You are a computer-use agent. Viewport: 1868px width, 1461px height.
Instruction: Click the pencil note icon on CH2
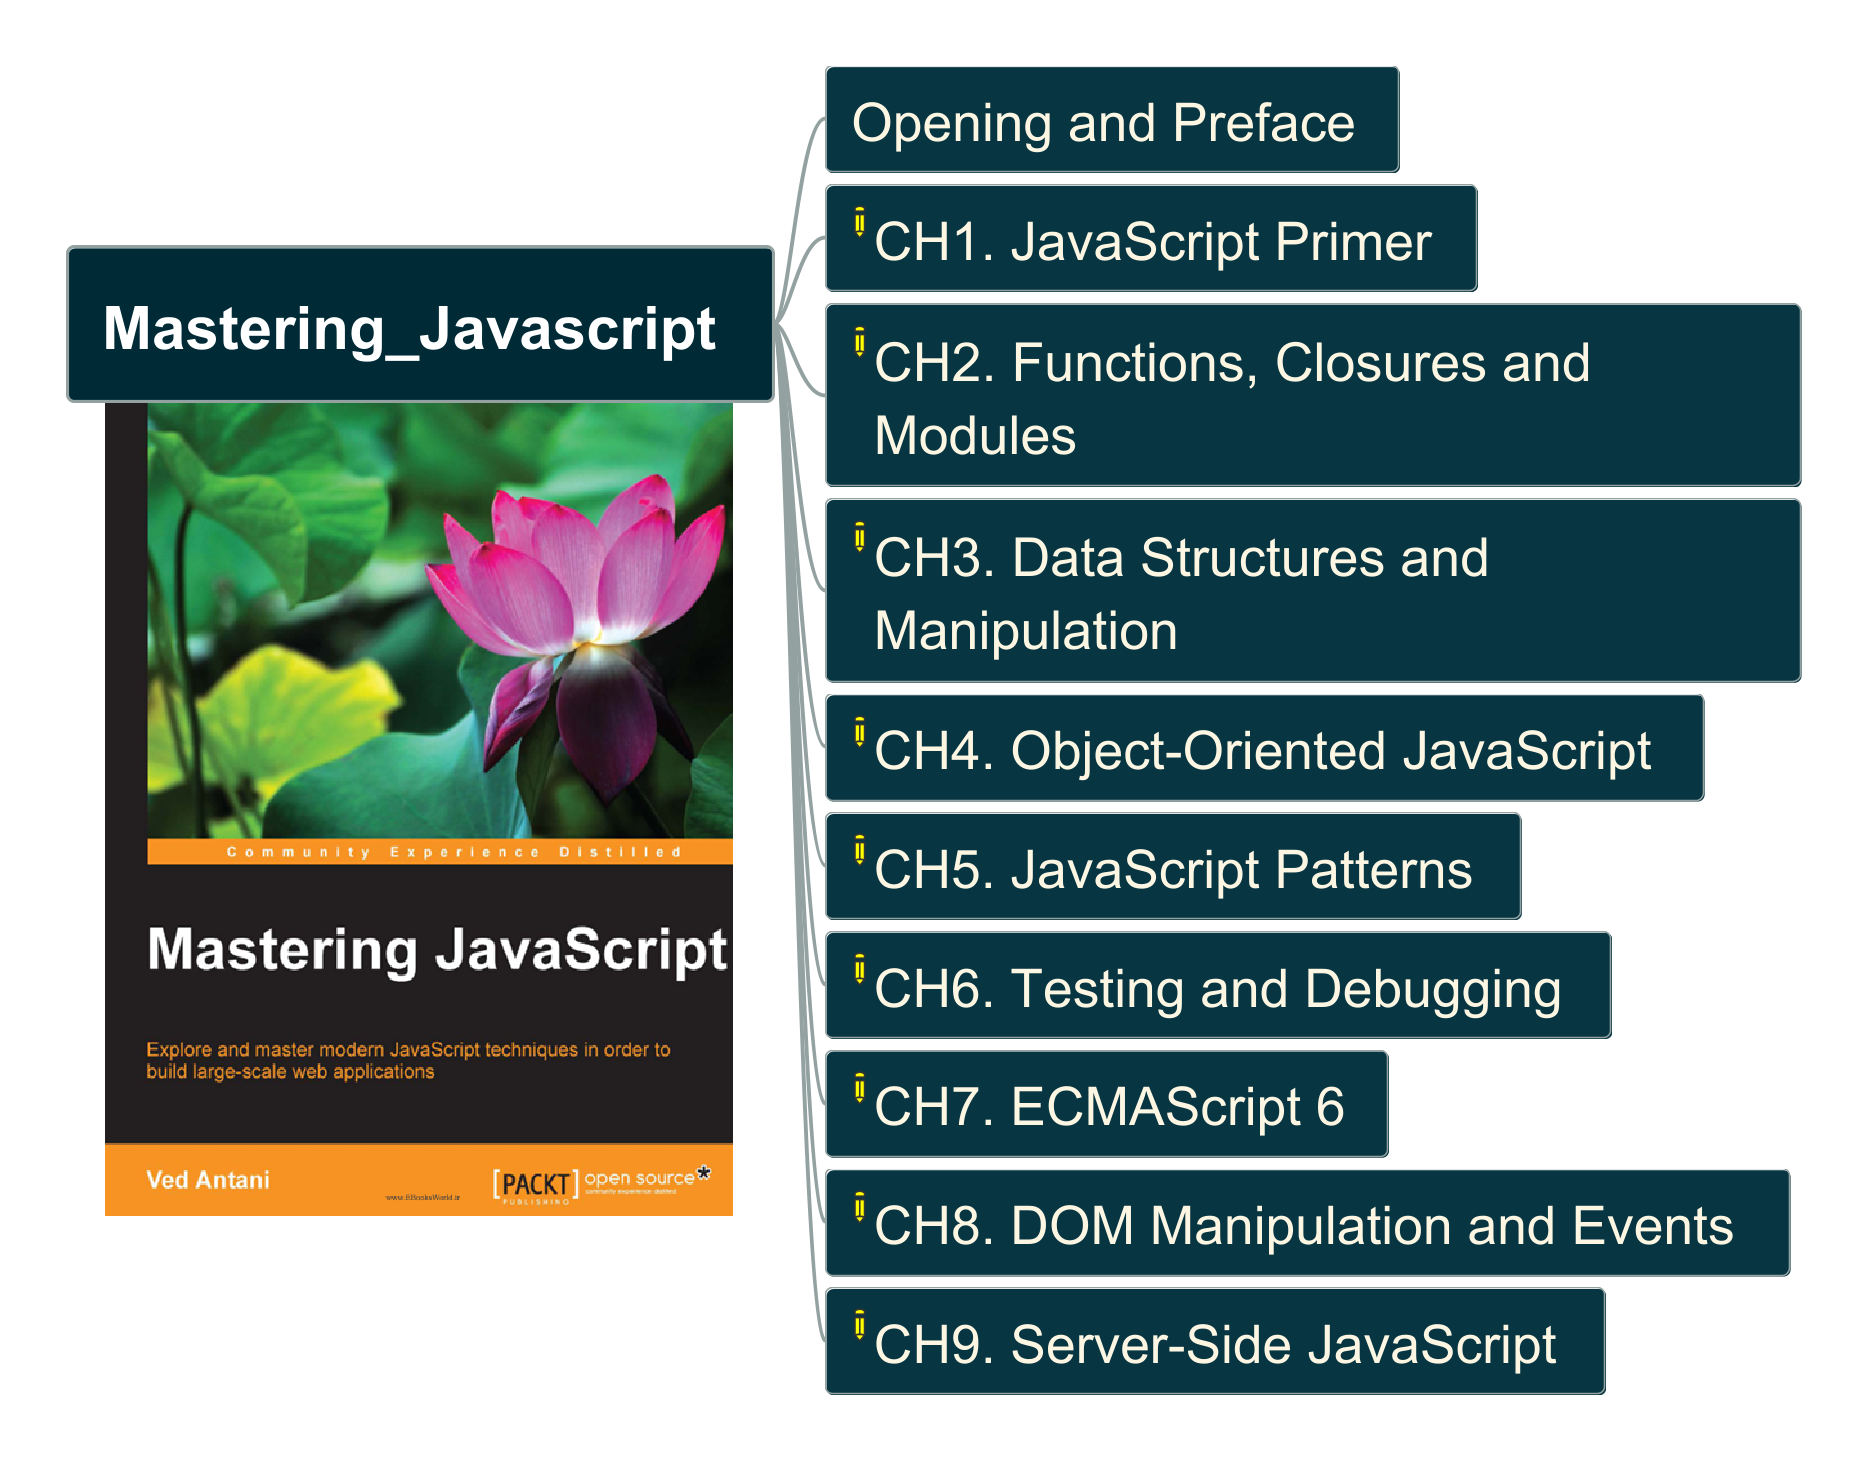pos(859,342)
